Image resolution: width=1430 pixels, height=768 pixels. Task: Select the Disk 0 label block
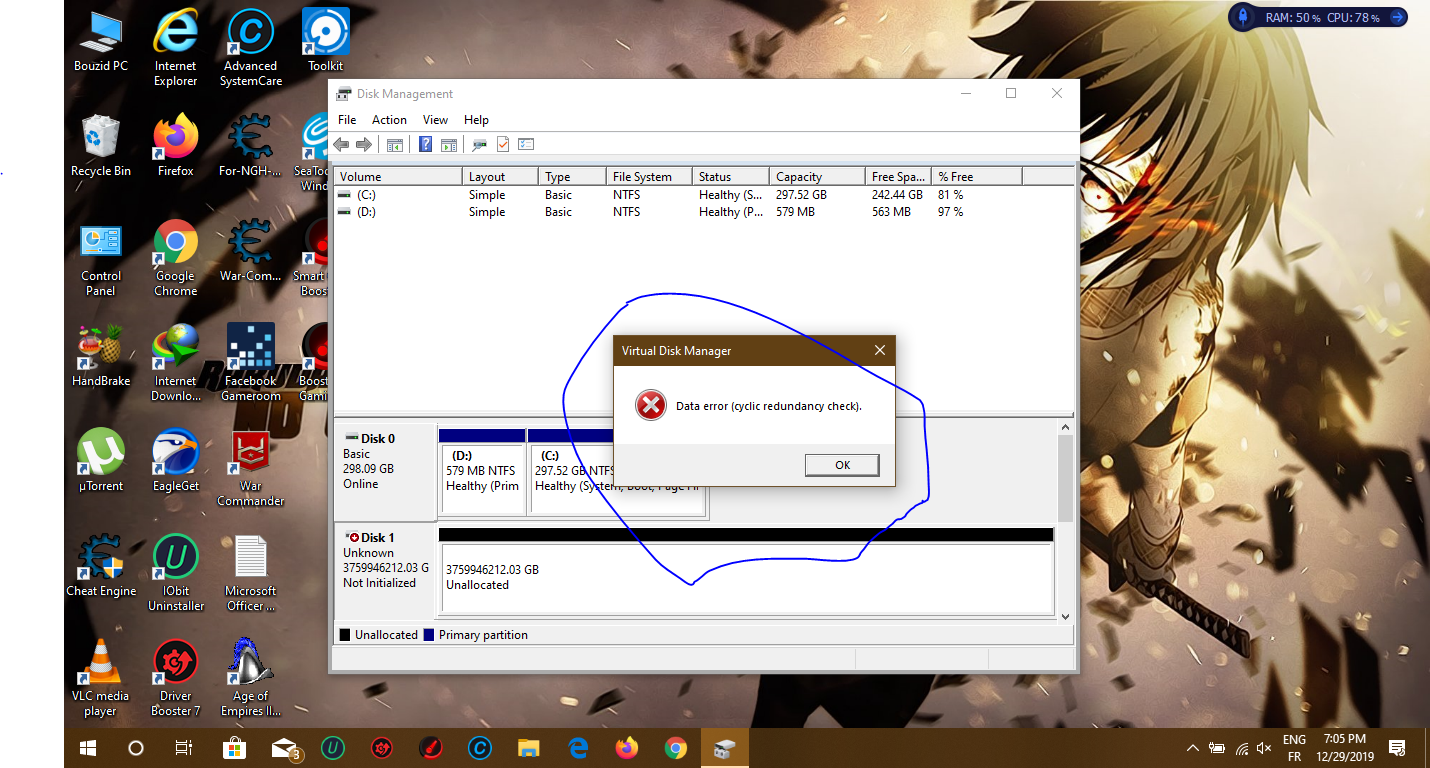coord(385,471)
